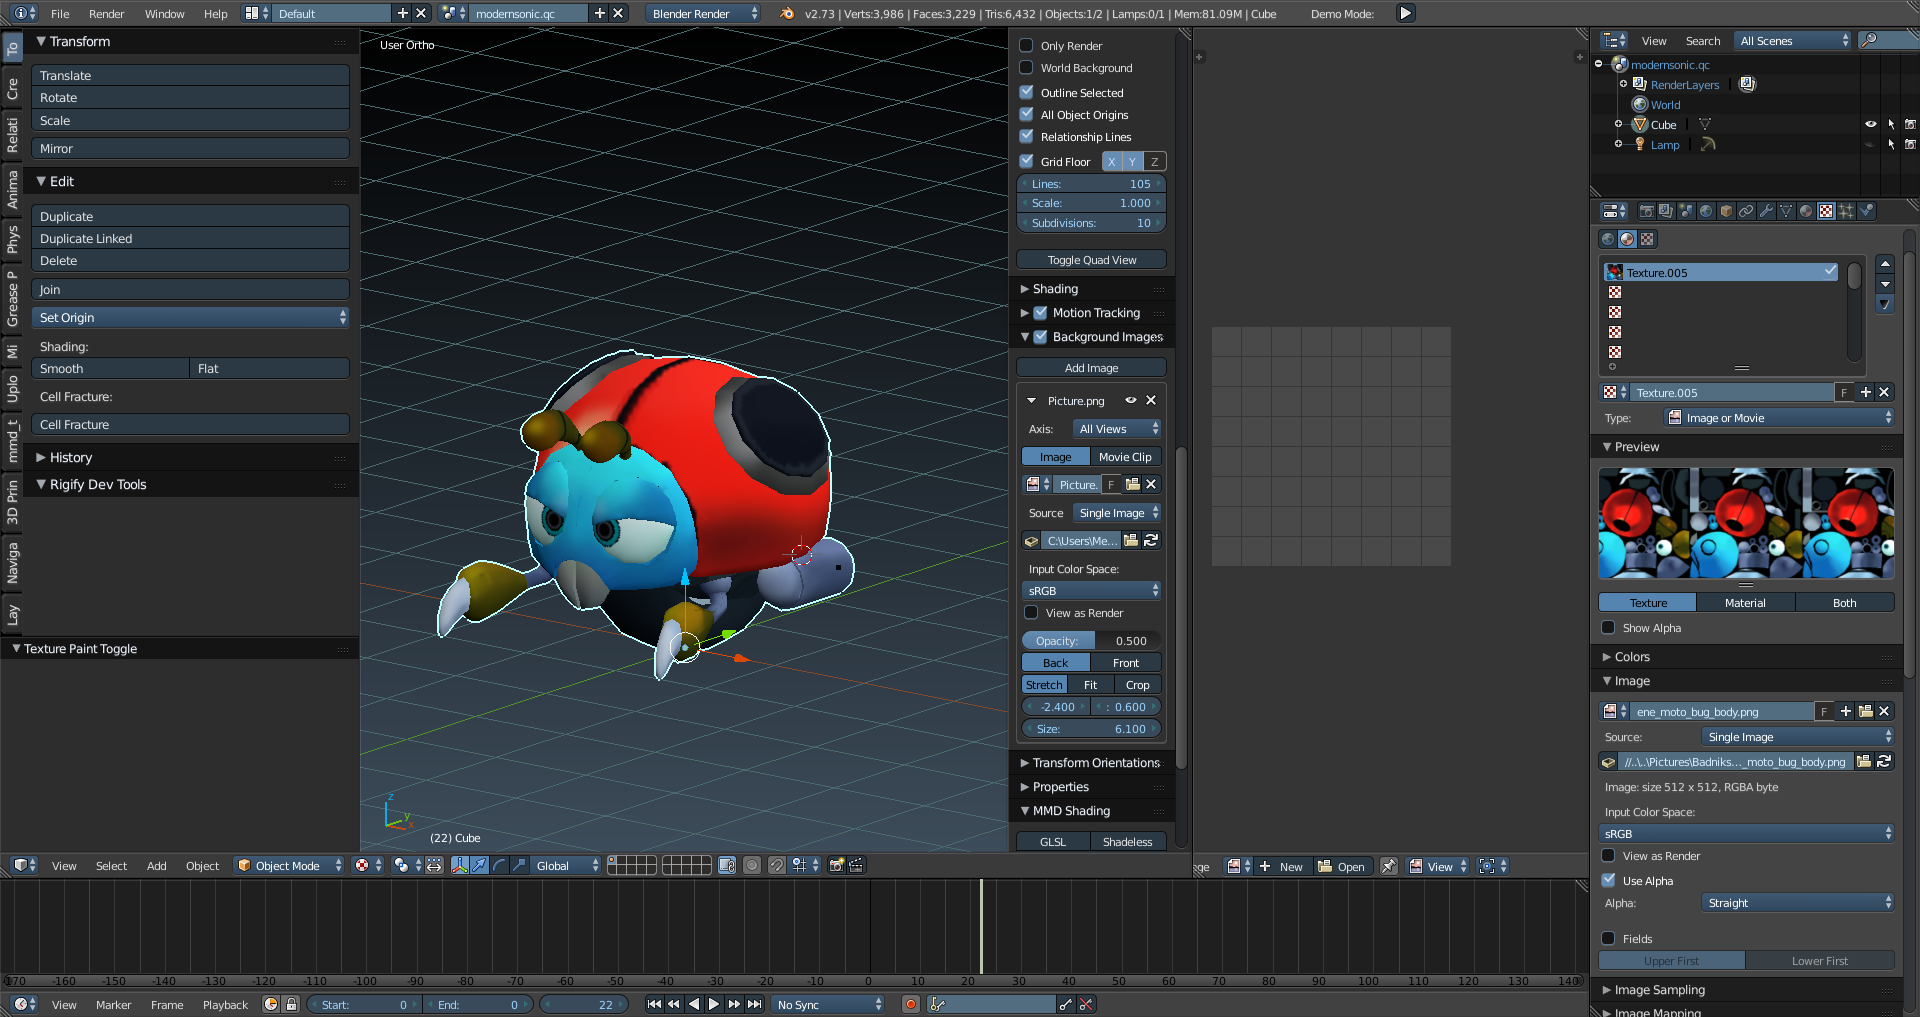Open the Axis All Views dropdown

(1117, 428)
